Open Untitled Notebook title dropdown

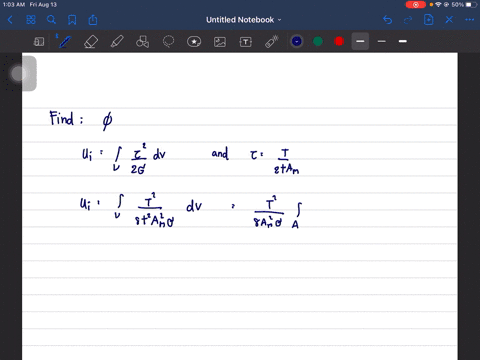(244, 20)
